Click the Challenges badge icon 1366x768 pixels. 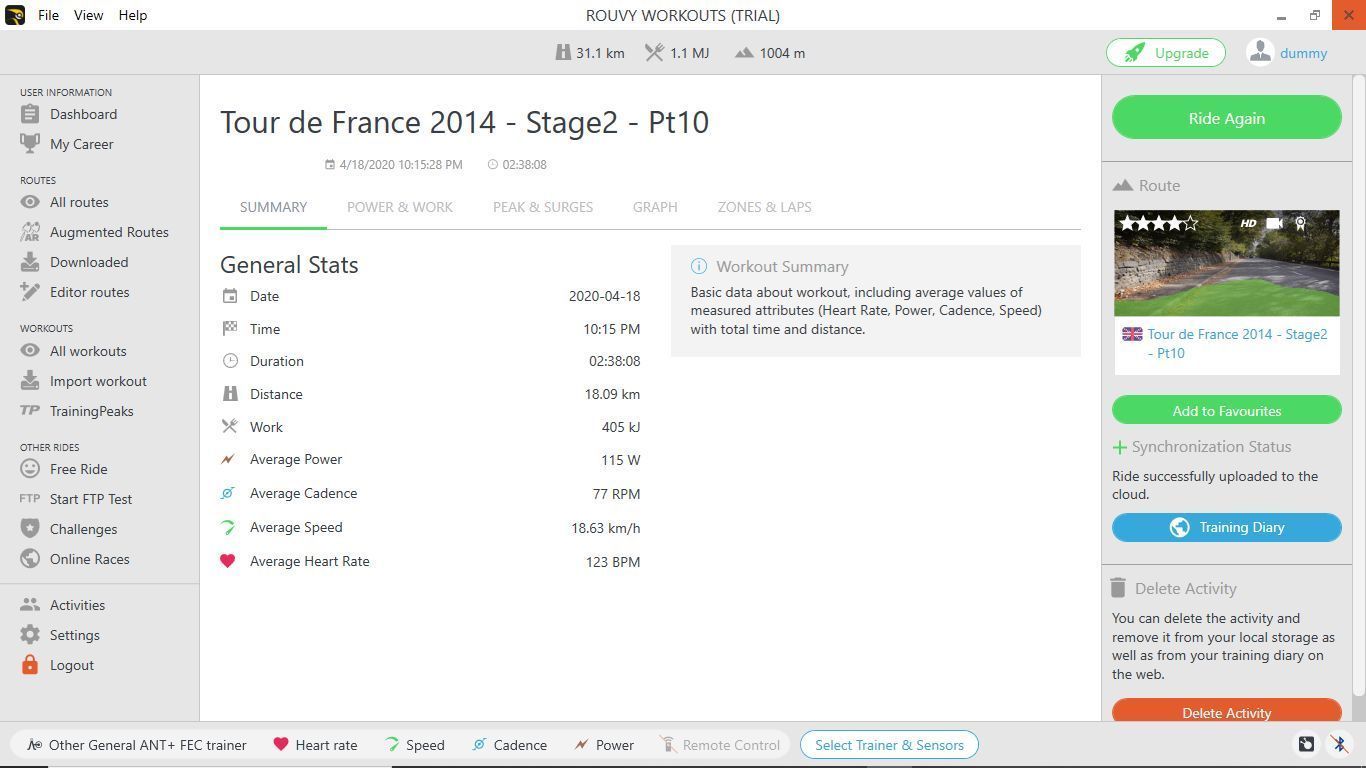30,529
